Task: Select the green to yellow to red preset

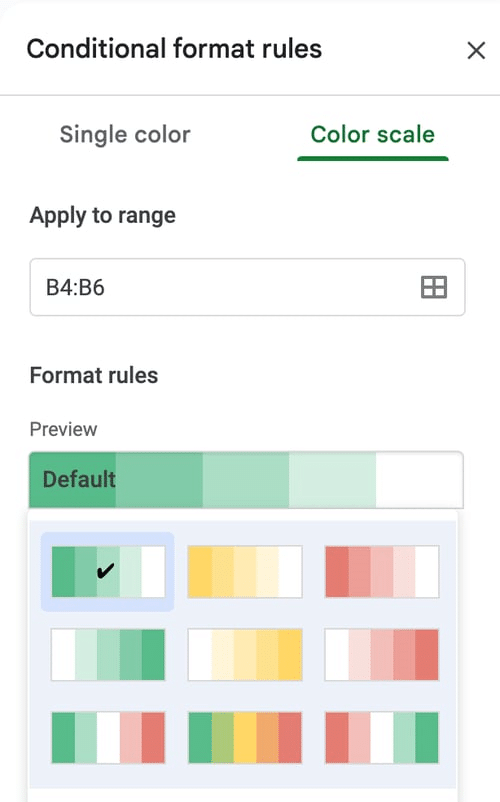Action: (x=245, y=738)
